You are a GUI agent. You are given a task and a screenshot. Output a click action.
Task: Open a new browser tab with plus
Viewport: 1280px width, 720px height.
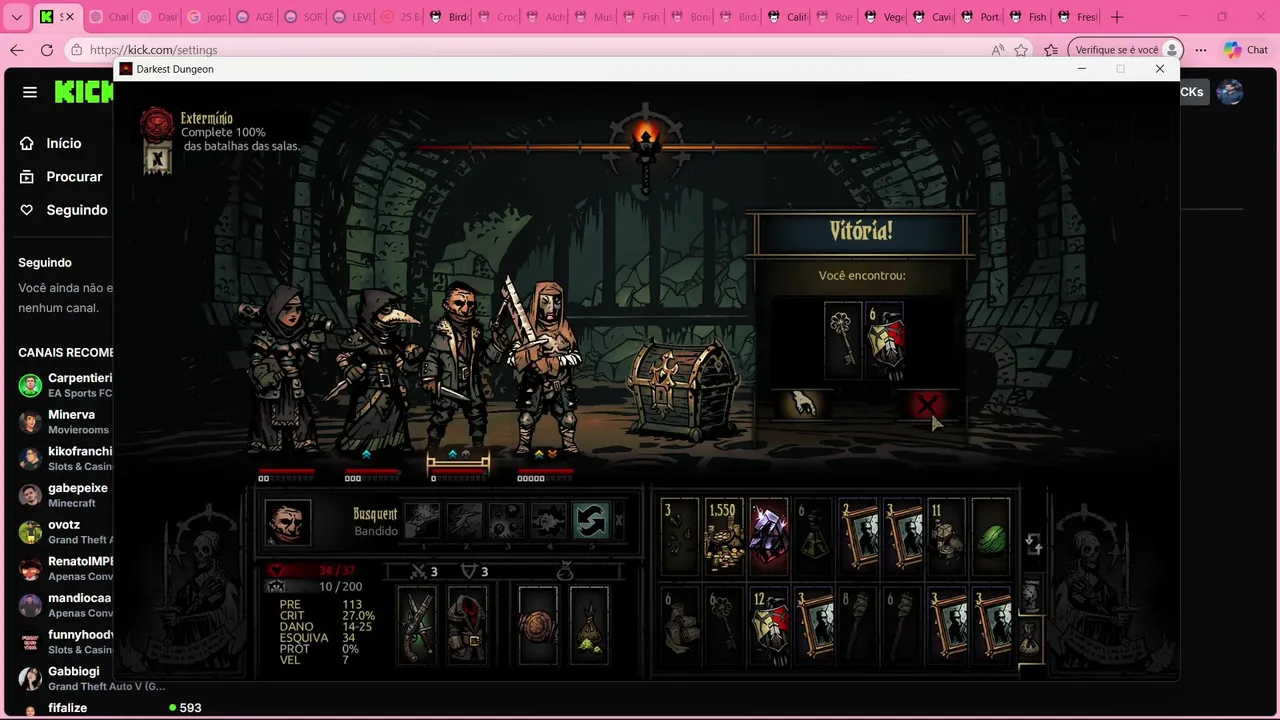1117,17
